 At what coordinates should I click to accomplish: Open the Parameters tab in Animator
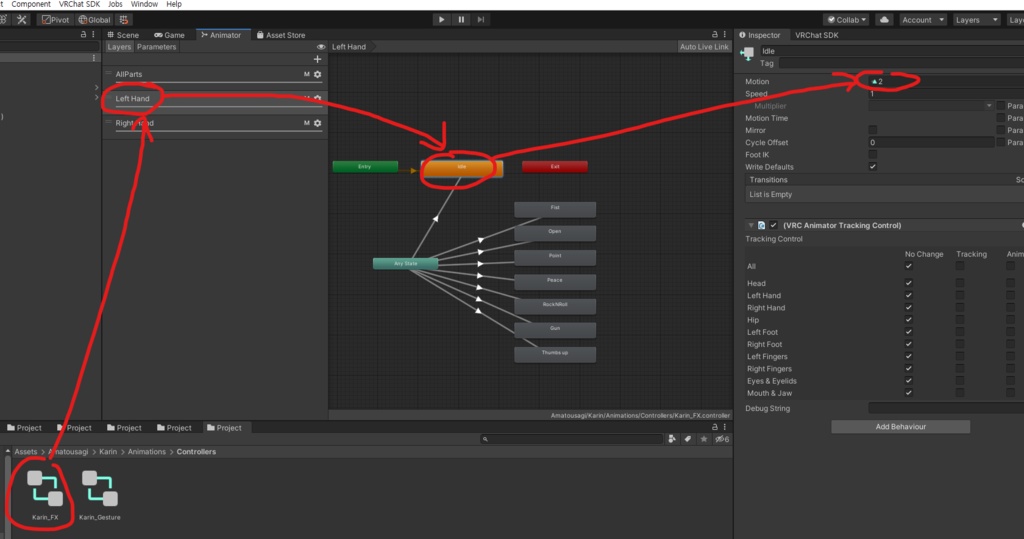pos(157,47)
